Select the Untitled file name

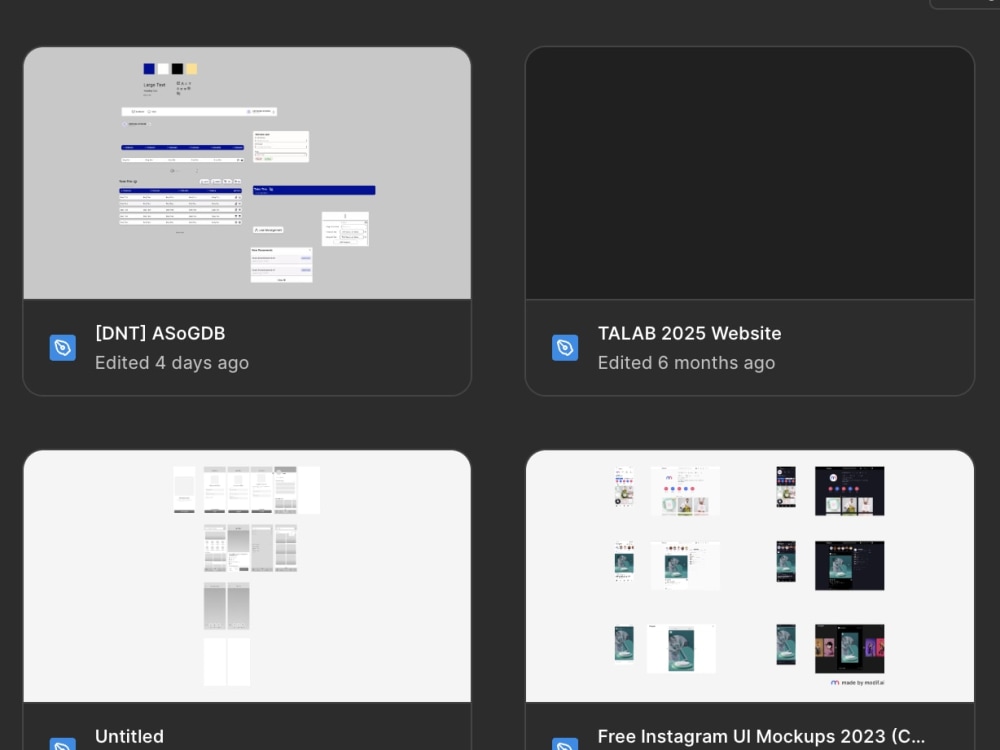(x=129, y=737)
